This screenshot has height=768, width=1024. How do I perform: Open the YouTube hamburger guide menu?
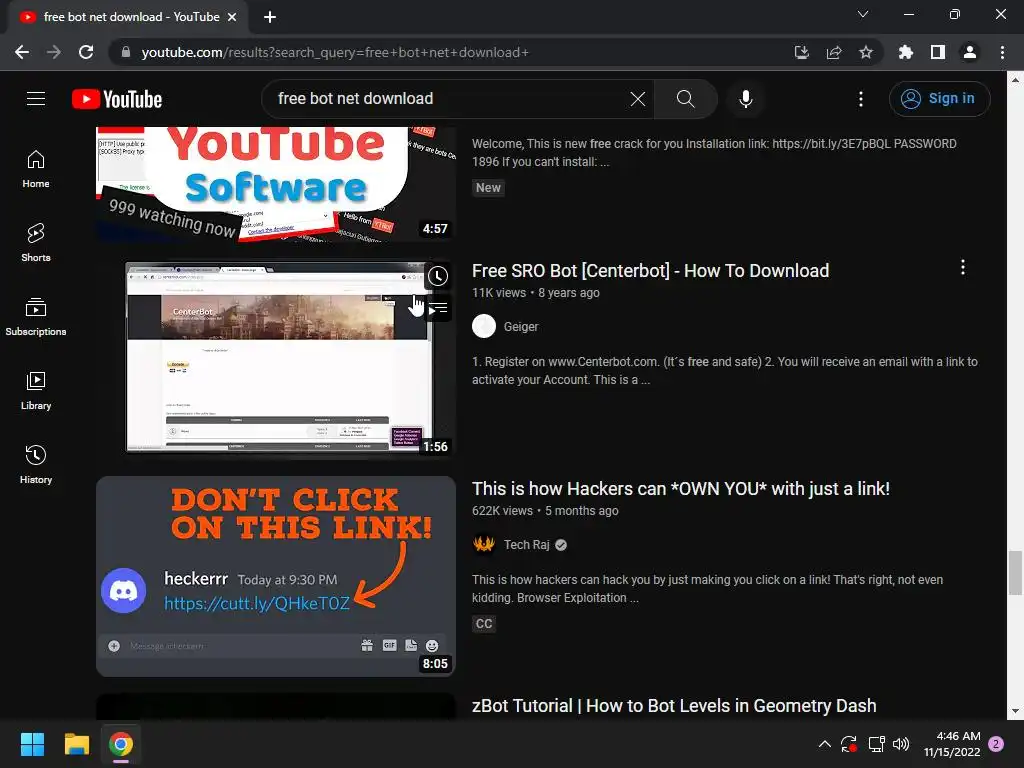tap(36, 99)
